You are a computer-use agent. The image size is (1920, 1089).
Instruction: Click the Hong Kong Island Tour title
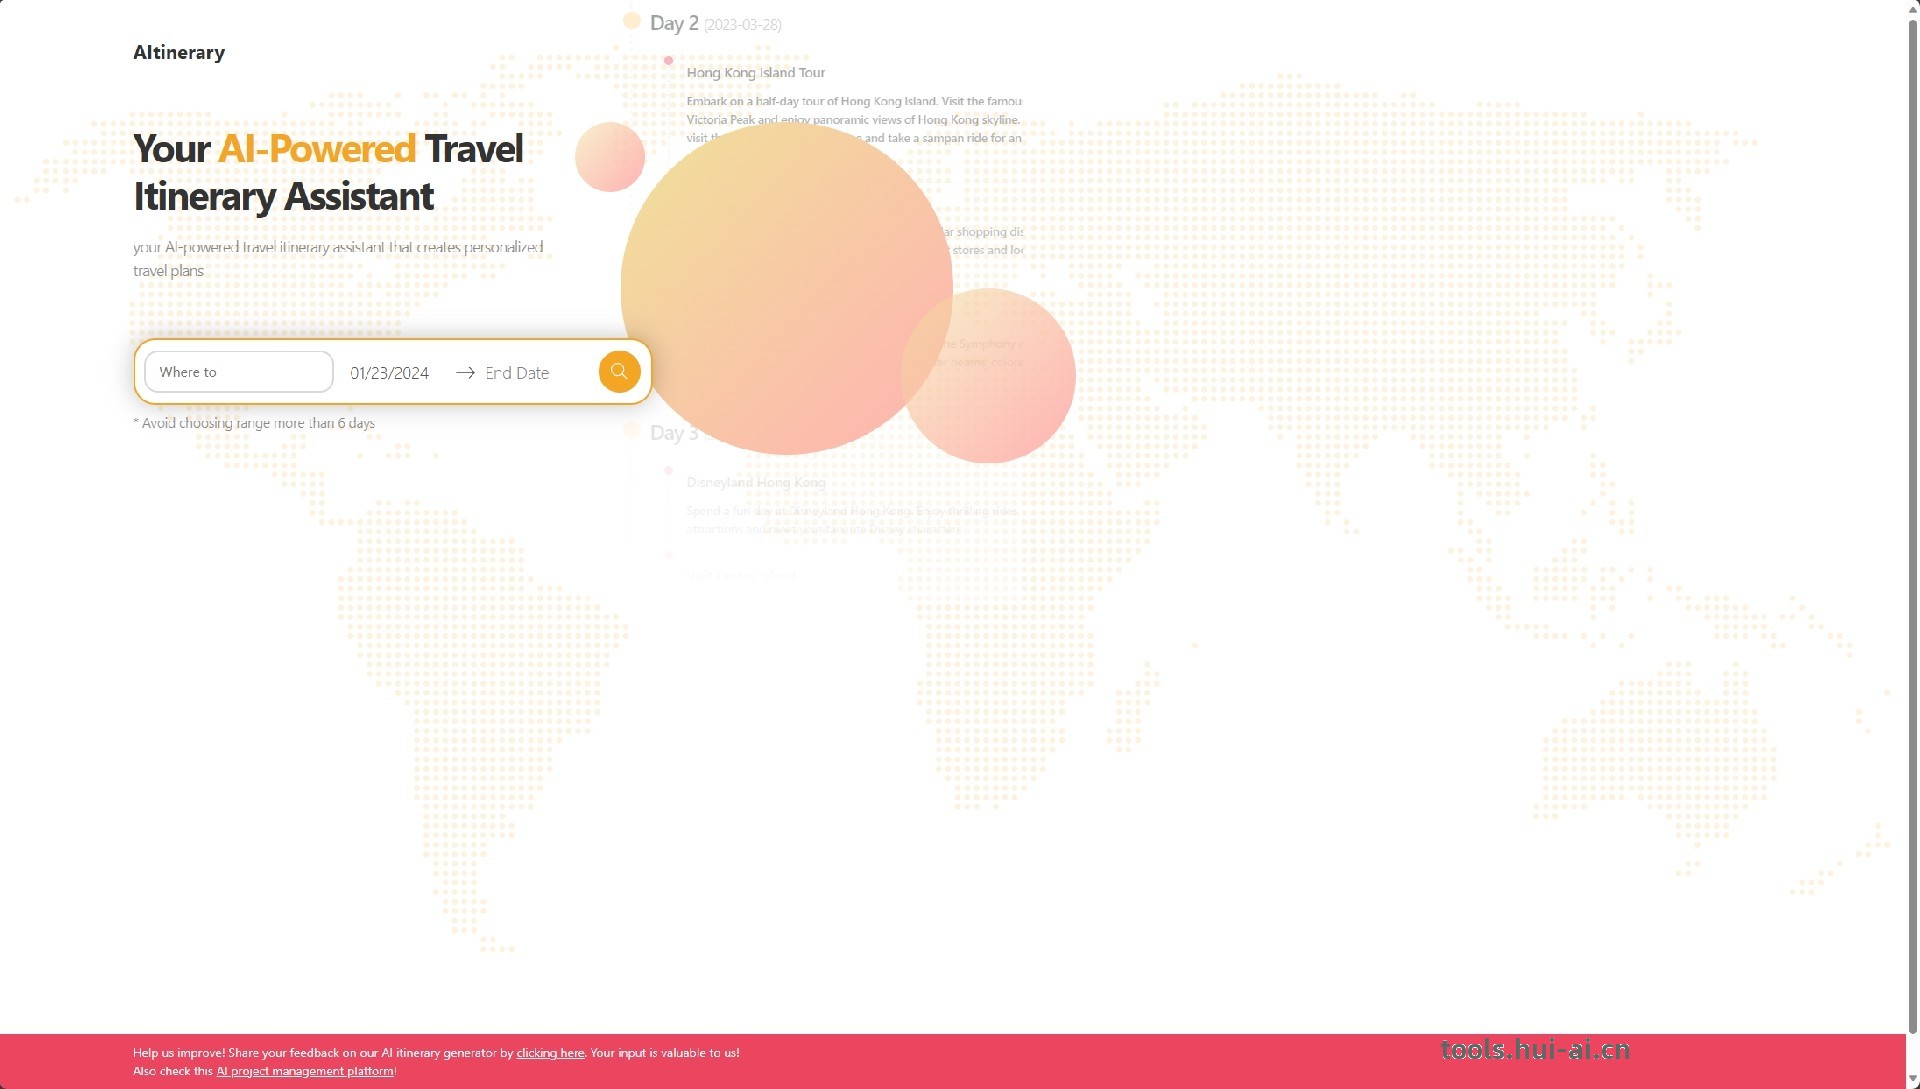tap(755, 73)
